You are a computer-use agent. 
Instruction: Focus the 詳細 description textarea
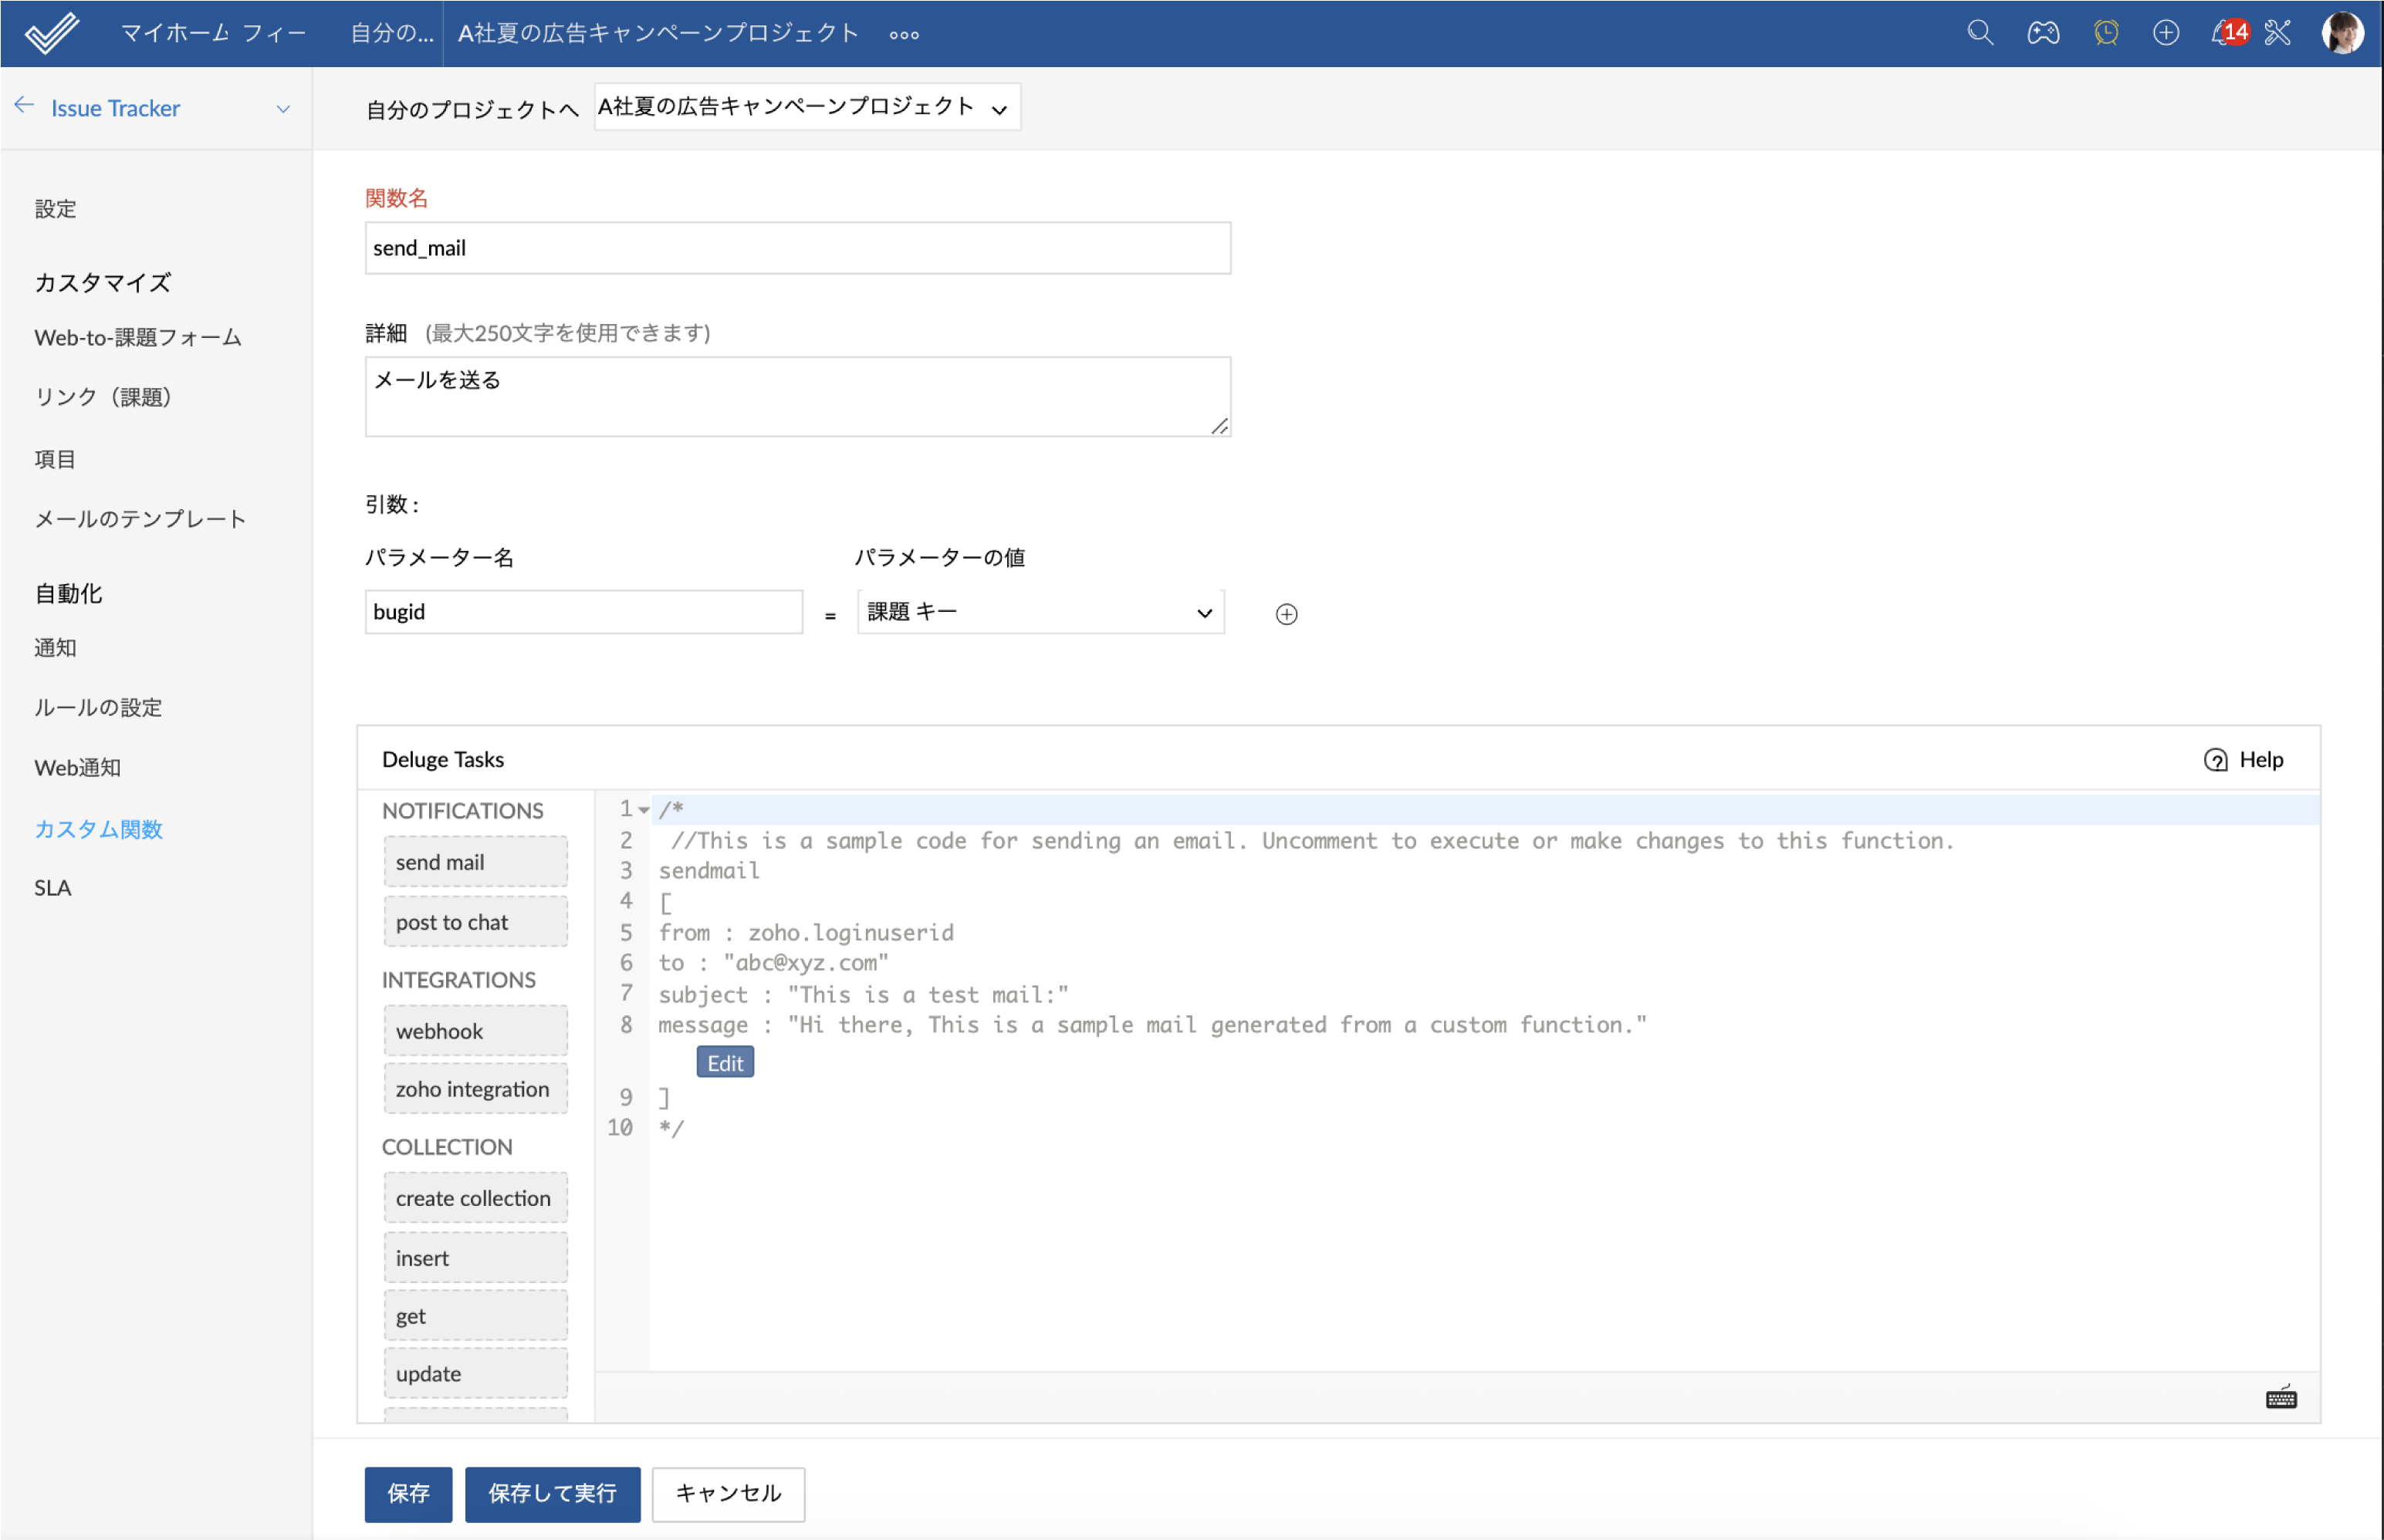pyautogui.click(x=797, y=397)
